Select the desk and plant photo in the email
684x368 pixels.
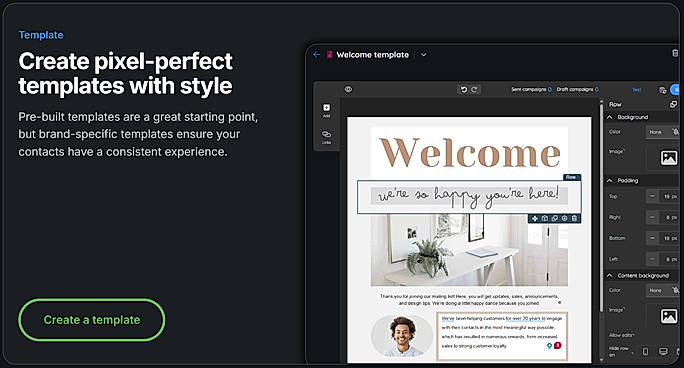click(x=469, y=250)
